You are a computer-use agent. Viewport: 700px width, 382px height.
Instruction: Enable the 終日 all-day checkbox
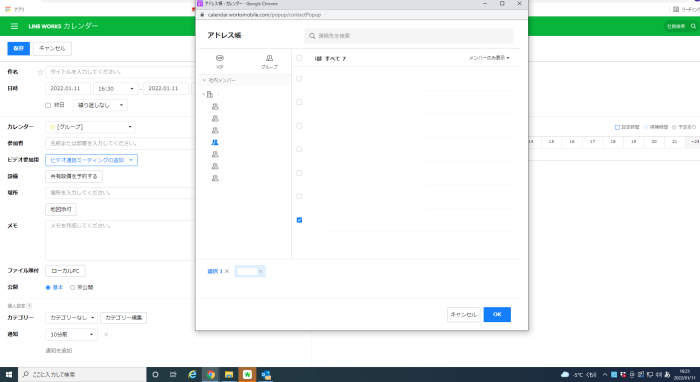pyautogui.click(x=48, y=105)
